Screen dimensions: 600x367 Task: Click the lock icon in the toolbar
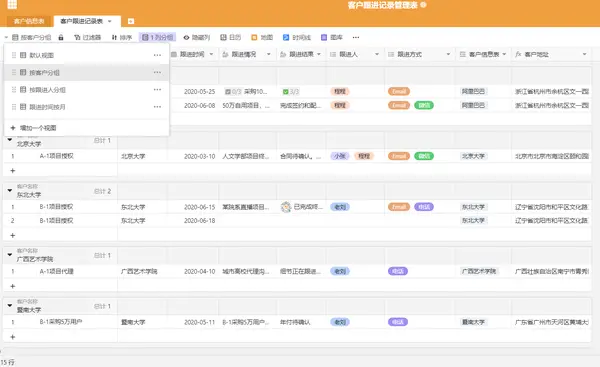[x=61, y=37]
